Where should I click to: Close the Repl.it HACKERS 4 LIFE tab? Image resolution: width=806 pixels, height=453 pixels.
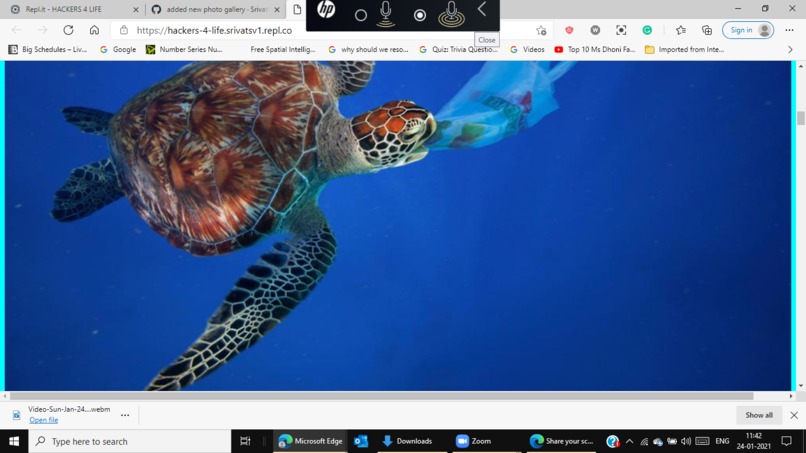coord(136,10)
